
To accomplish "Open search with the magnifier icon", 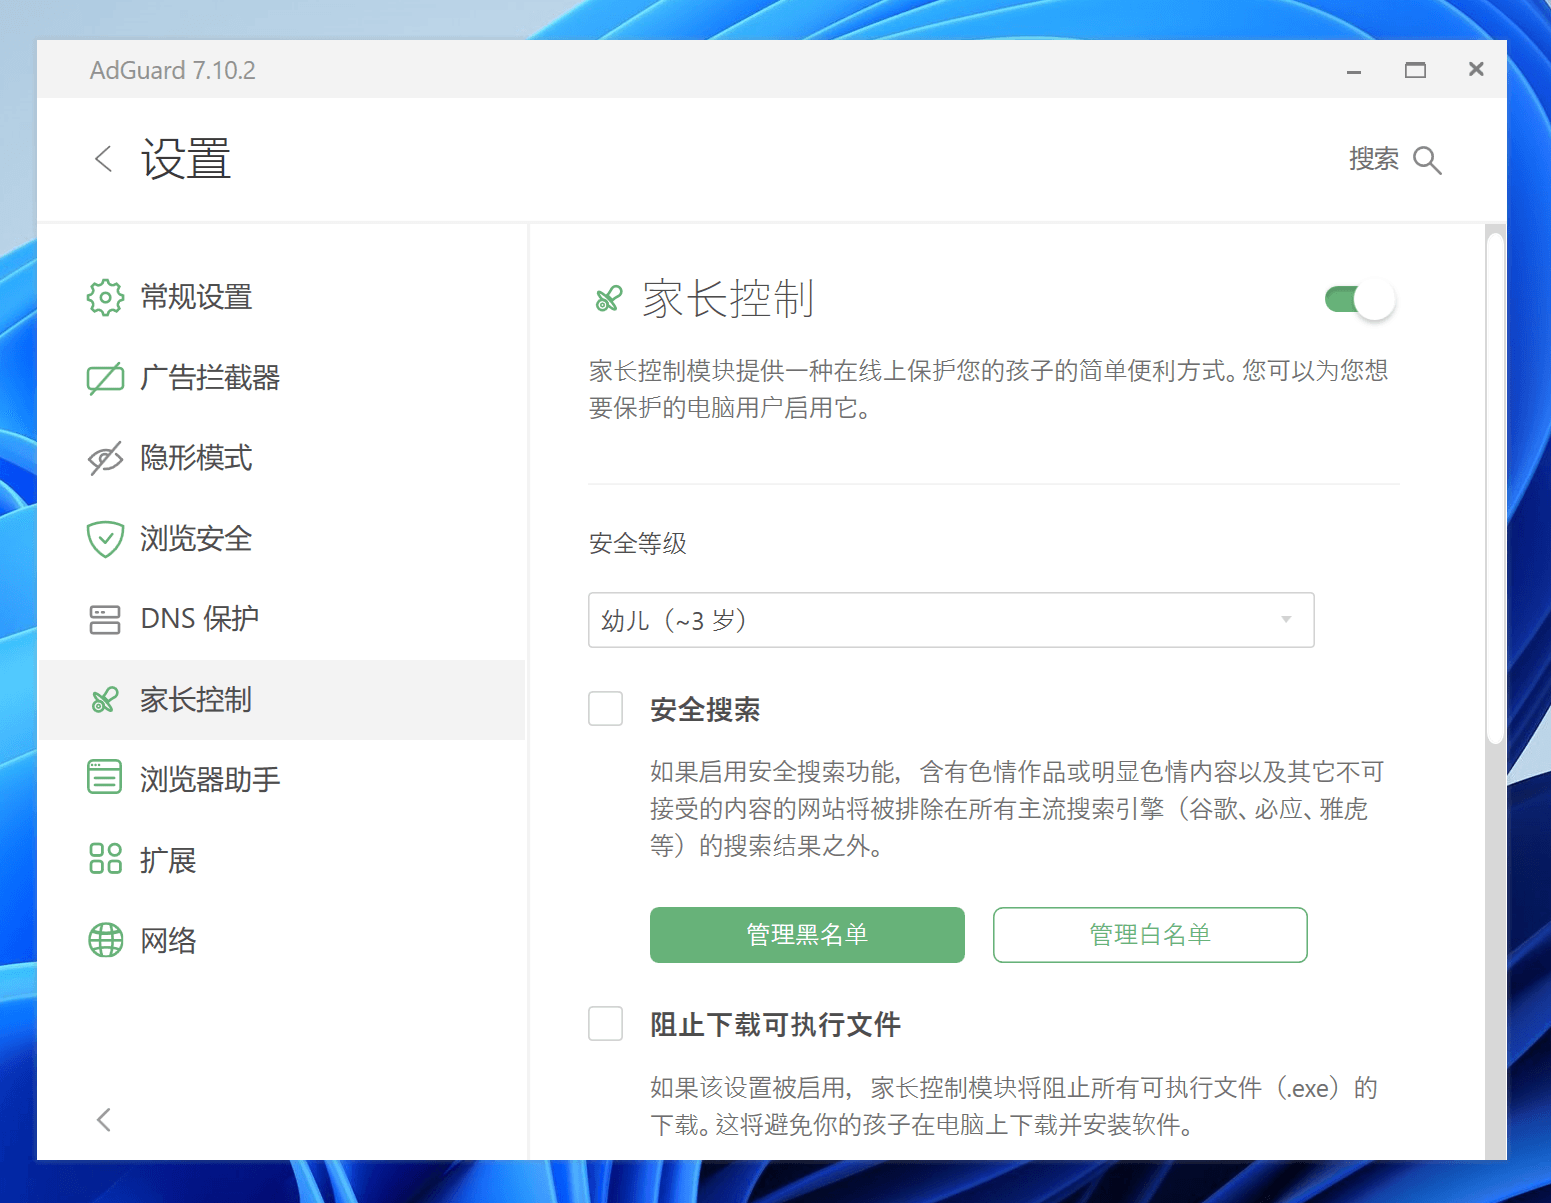I will coord(1427,160).
